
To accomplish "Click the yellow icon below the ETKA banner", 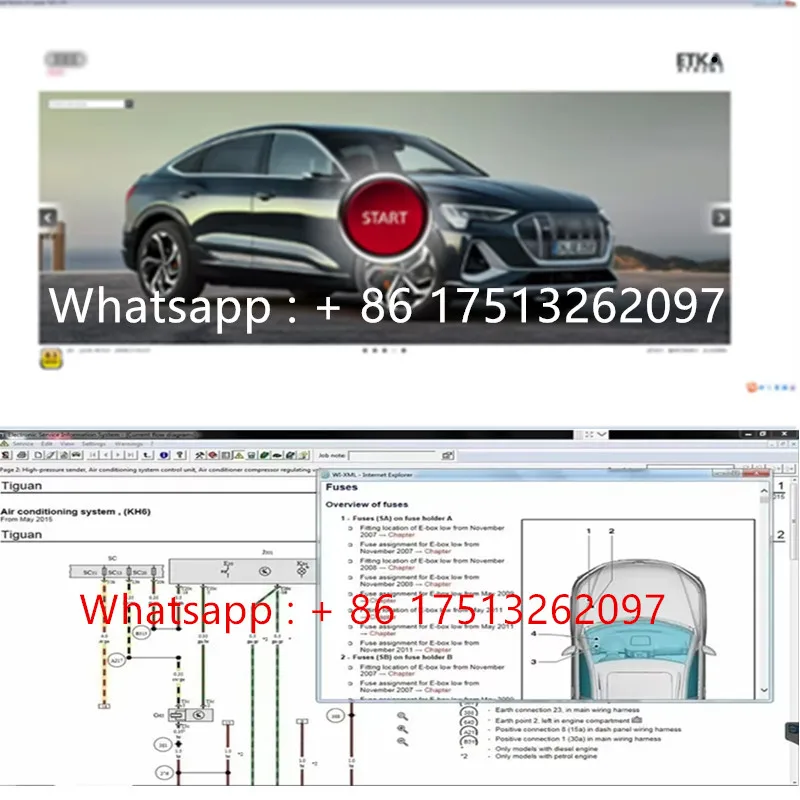I will coord(51,359).
